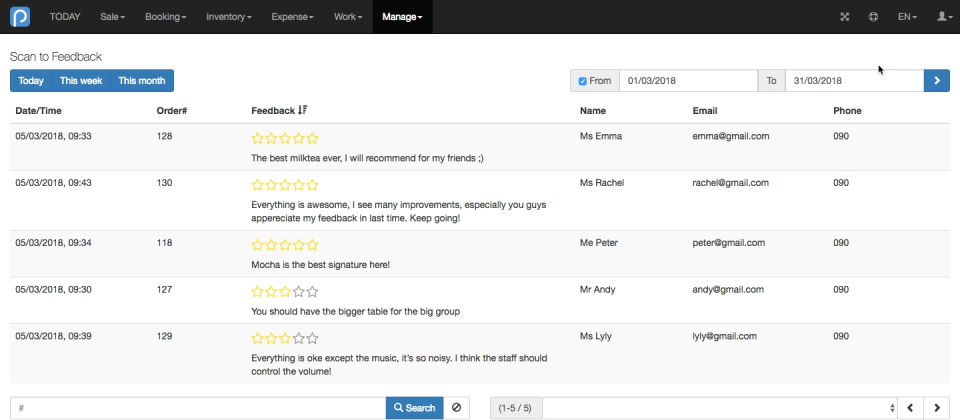Click the clear search icon

coord(456,408)
